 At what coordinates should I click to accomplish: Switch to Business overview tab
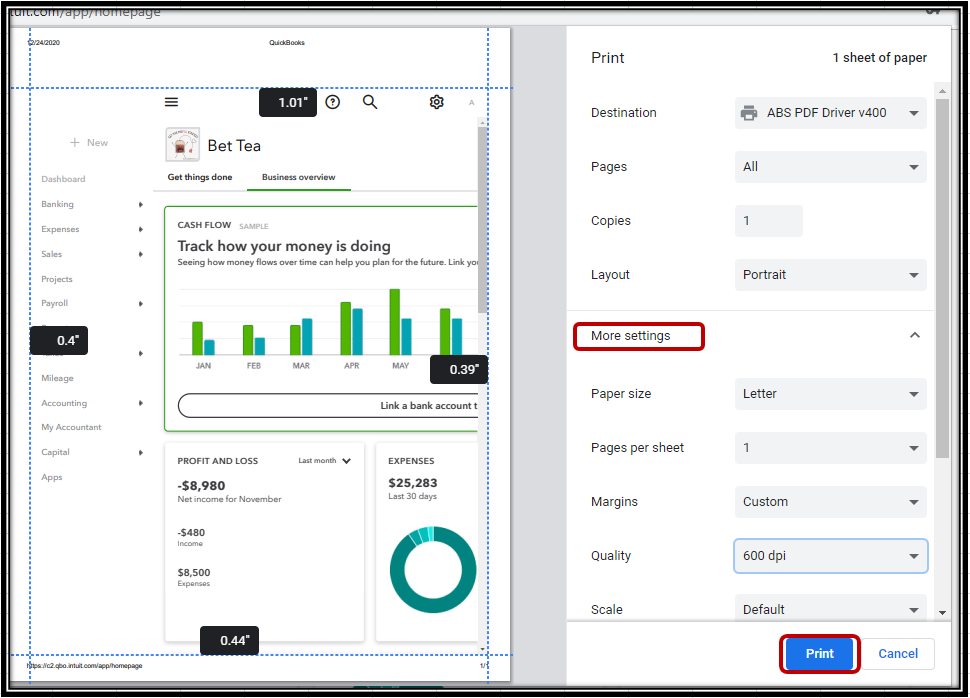pos(299,178)
